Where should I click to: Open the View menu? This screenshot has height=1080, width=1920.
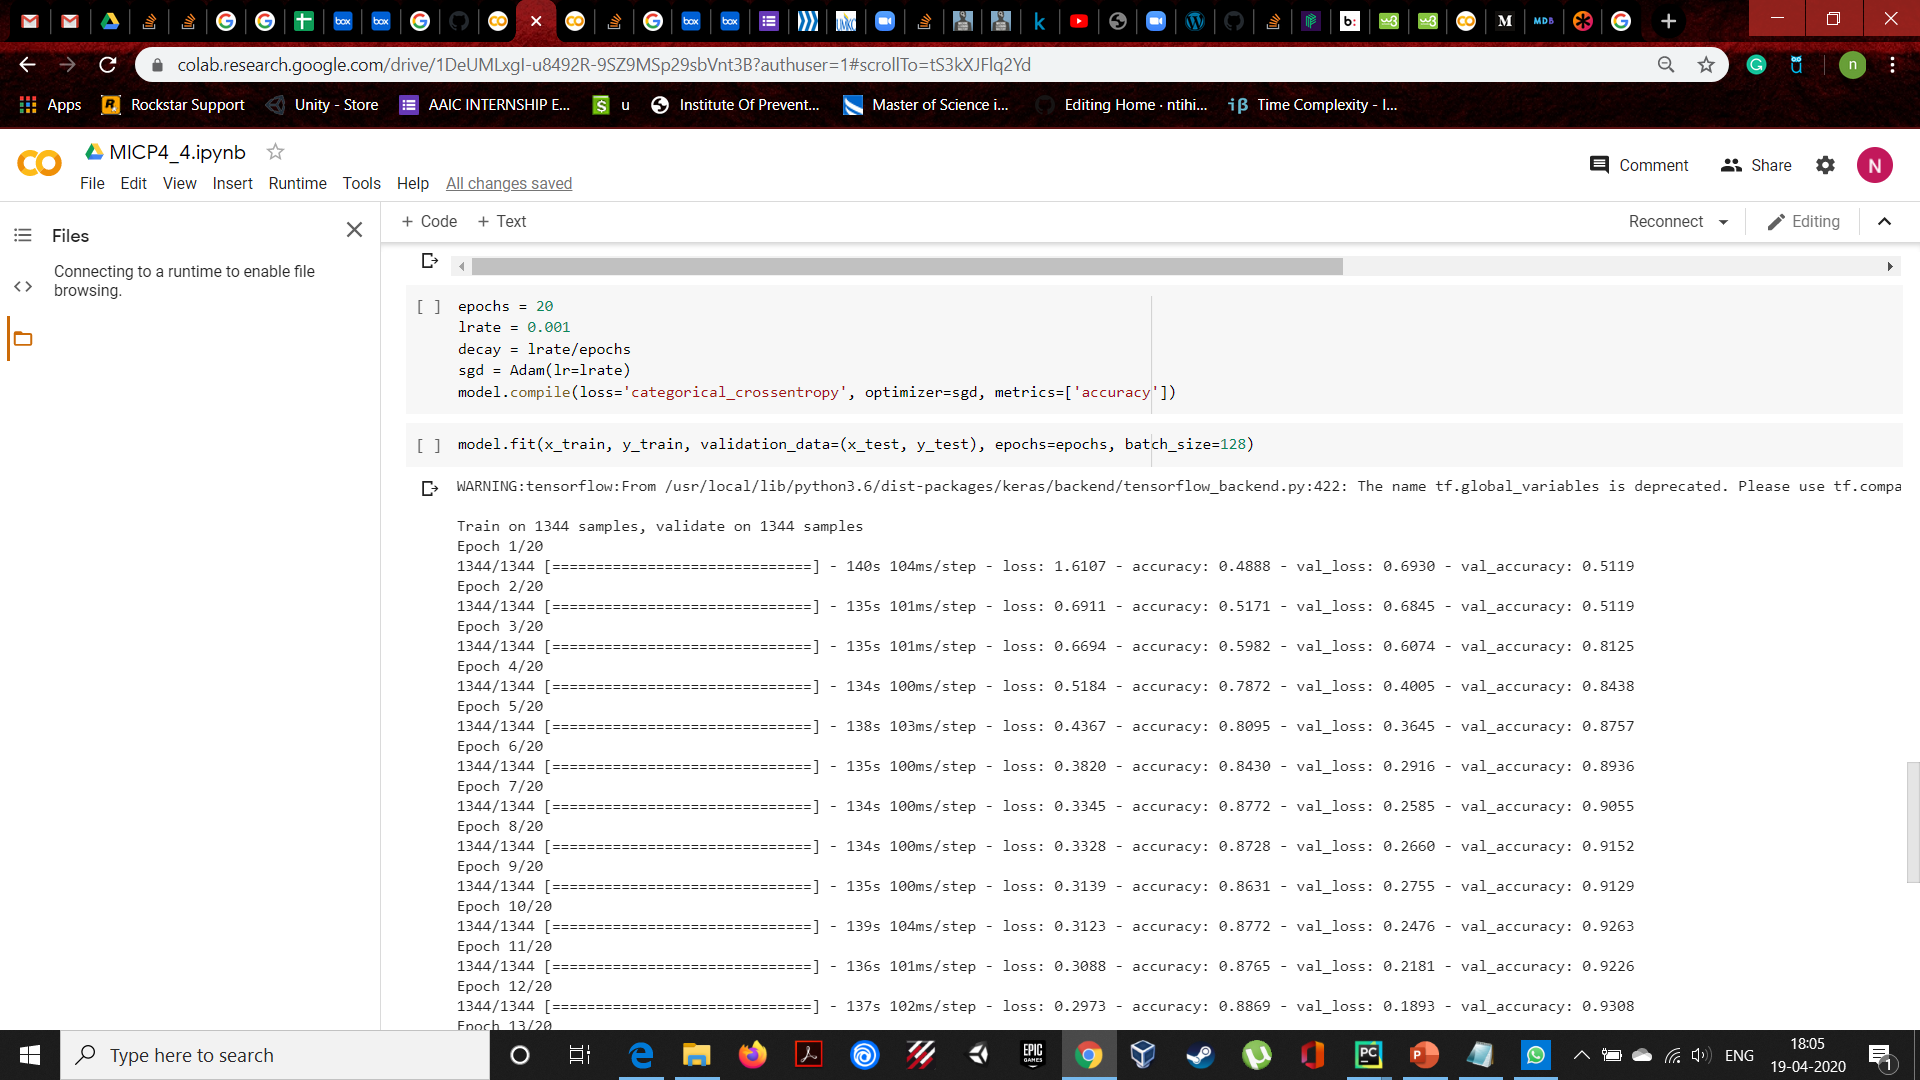click(x=180, y=183)
